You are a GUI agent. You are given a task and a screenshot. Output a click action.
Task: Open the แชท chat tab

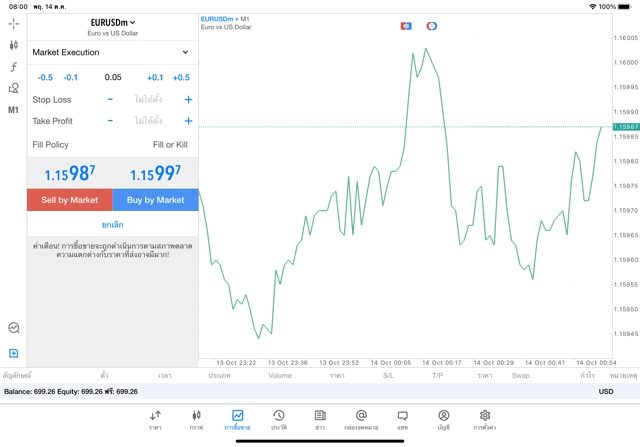(x=402, y=420)
